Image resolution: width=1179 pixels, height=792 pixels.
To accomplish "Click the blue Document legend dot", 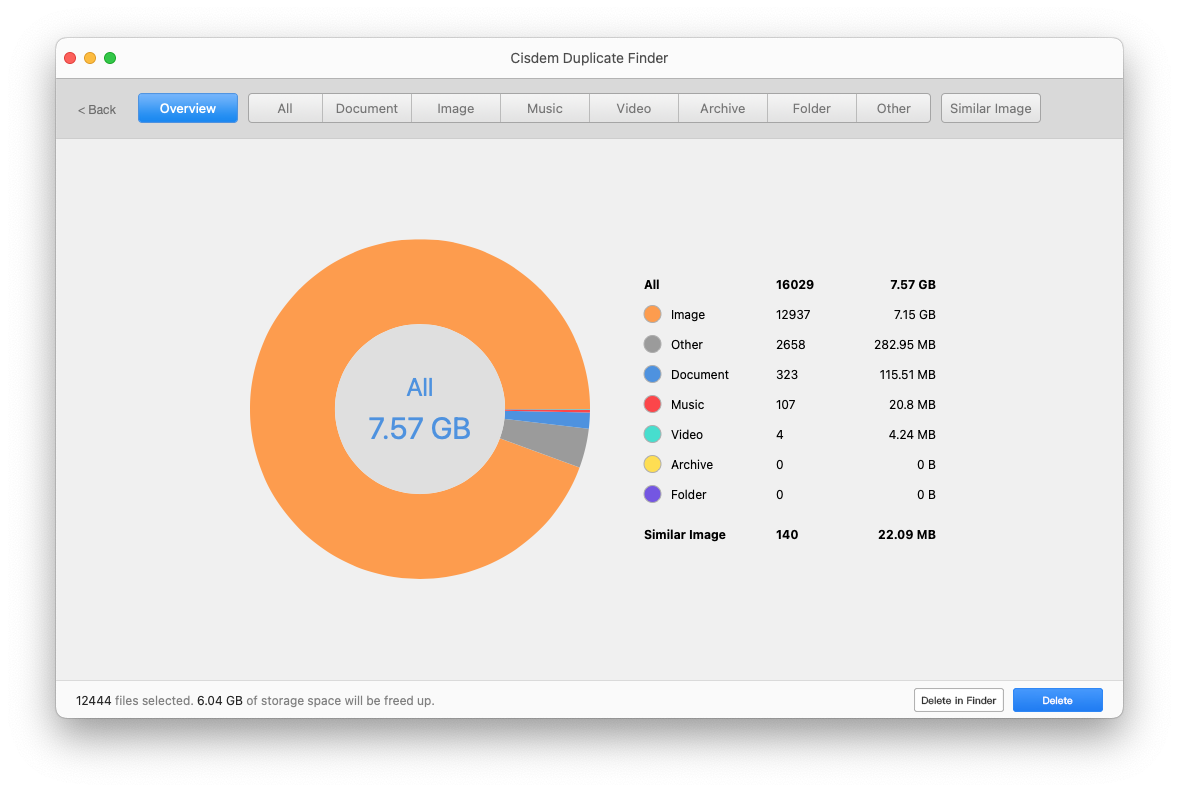I will (x=653, y=374).
